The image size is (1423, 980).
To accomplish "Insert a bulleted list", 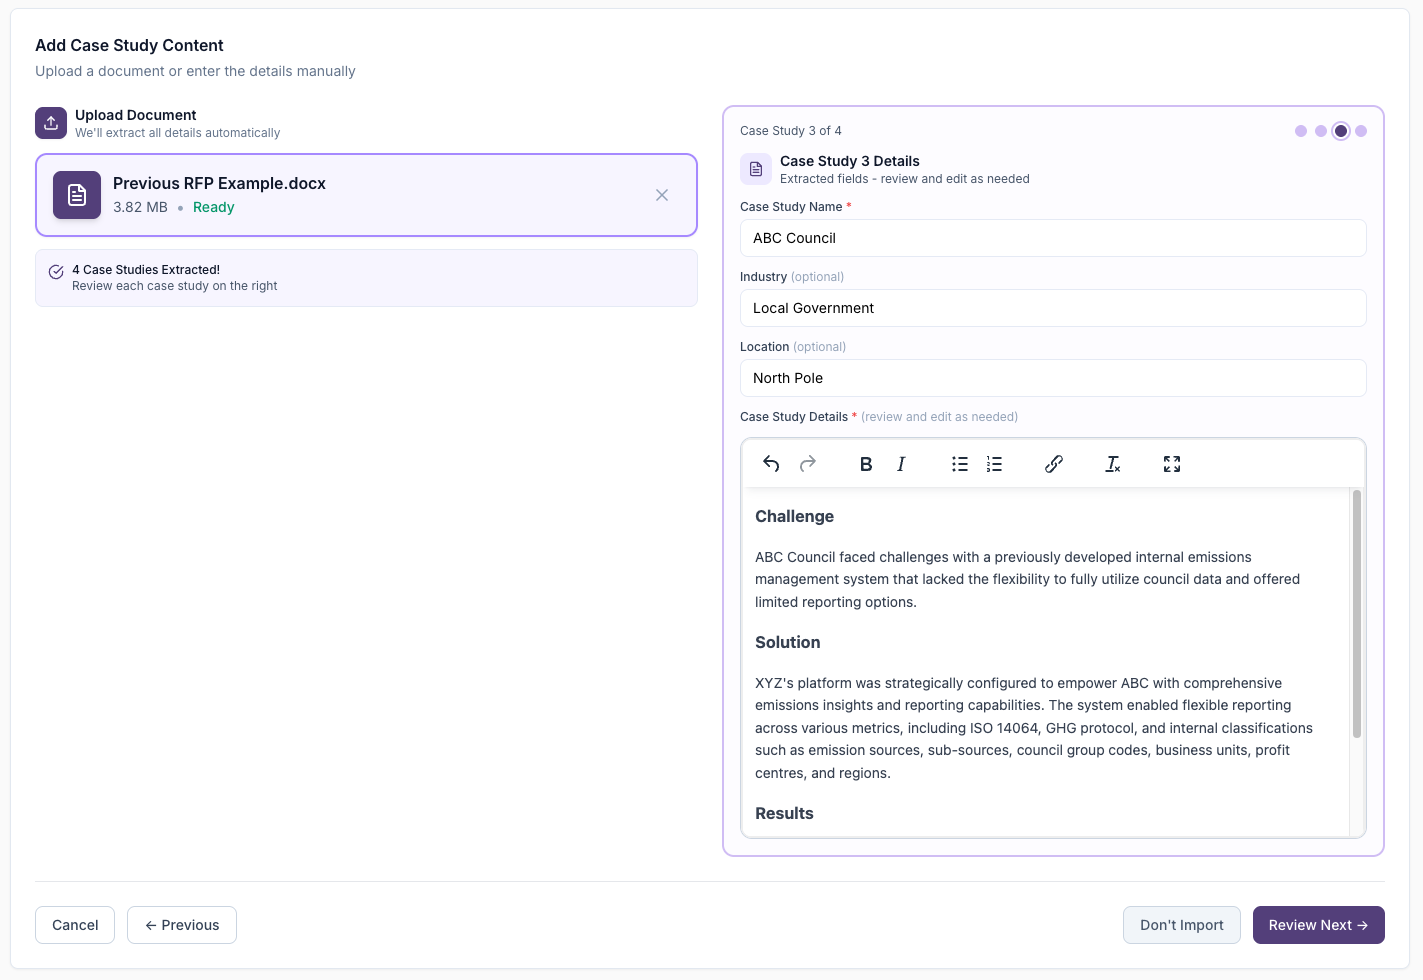I will tap(959, 463).
